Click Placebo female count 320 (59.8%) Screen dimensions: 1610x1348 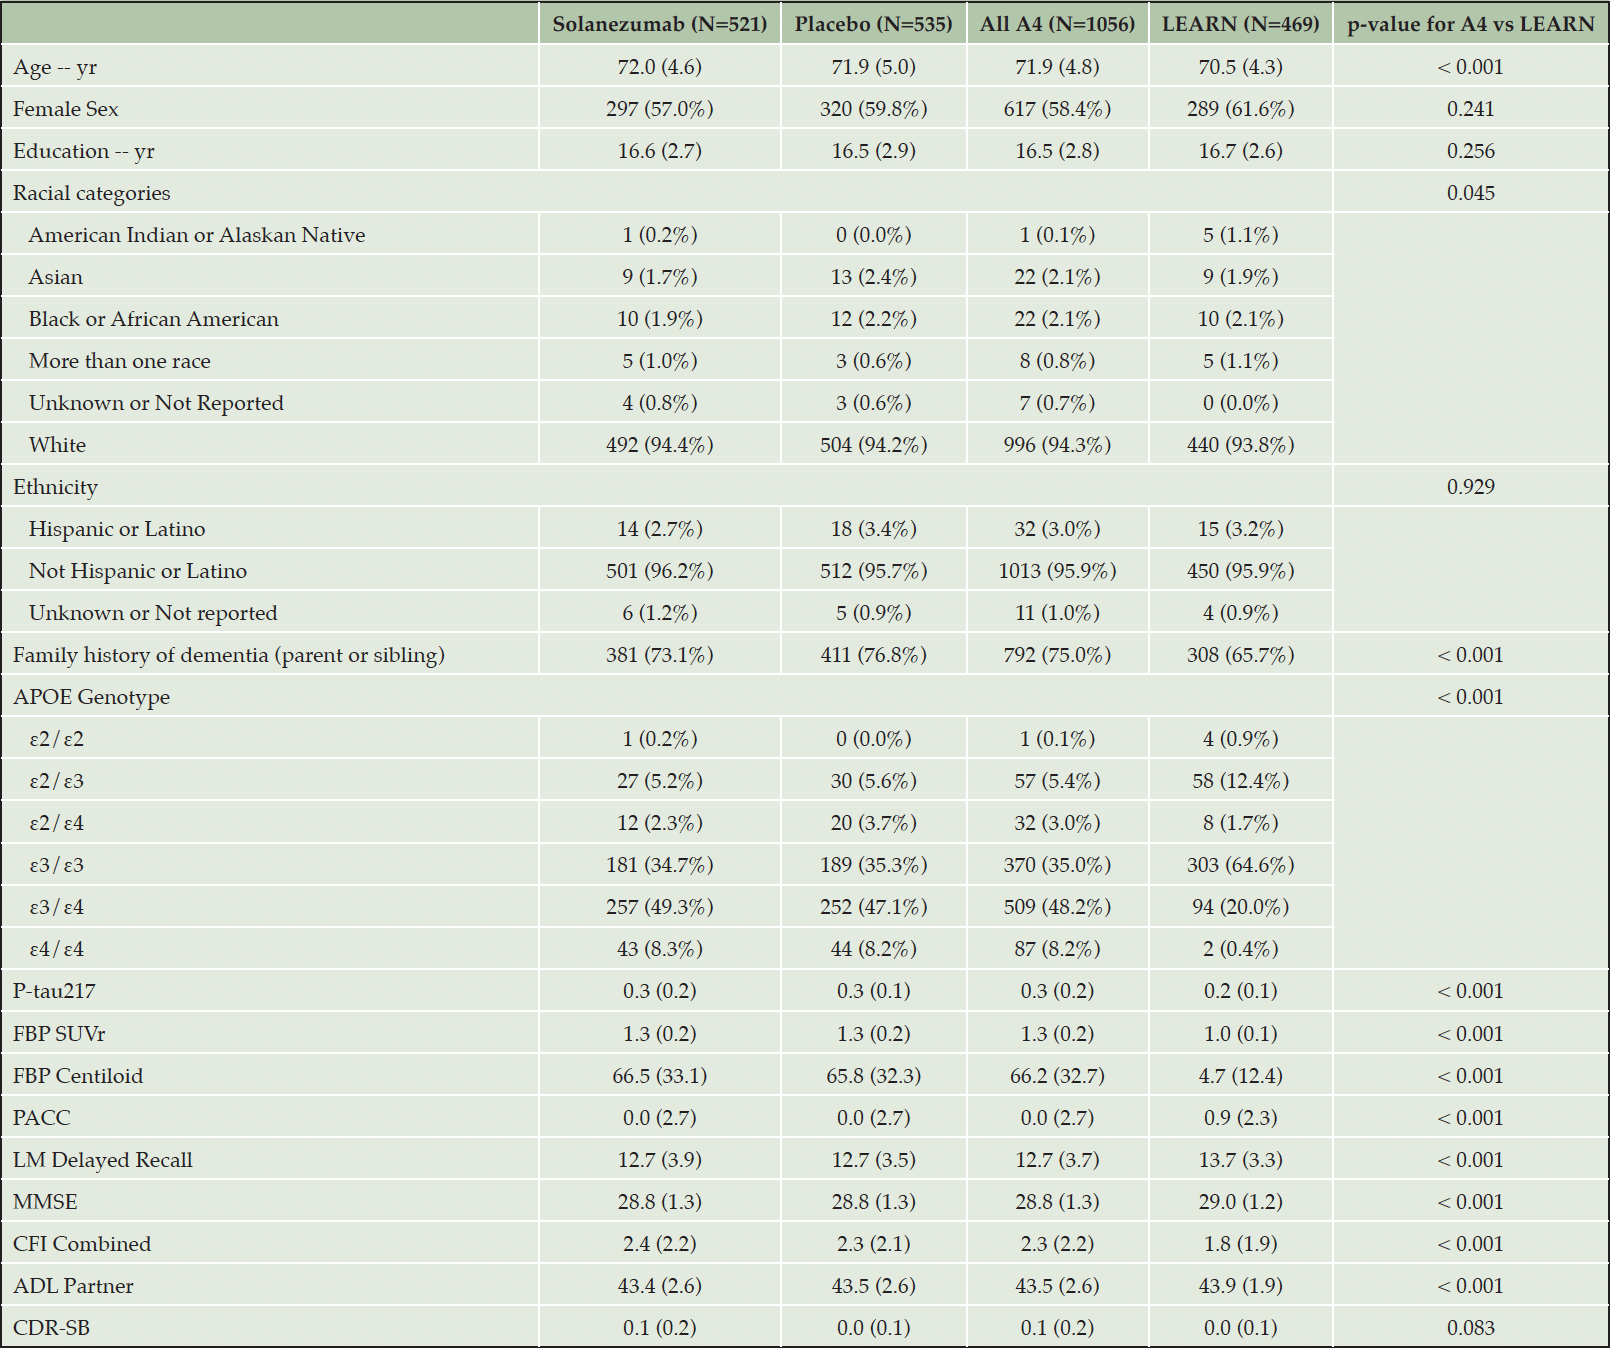[874, 109]
